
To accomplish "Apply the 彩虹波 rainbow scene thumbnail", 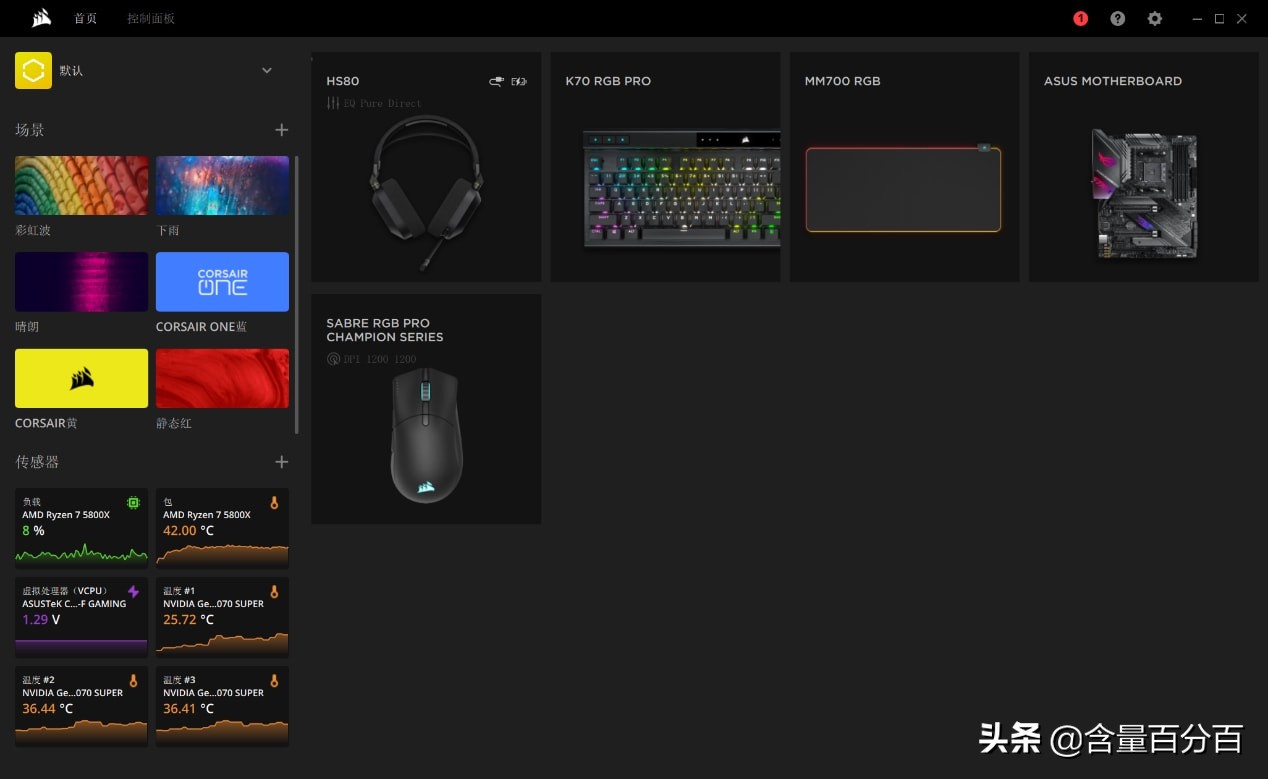I will pyautogui.click(x=81, y=185).
